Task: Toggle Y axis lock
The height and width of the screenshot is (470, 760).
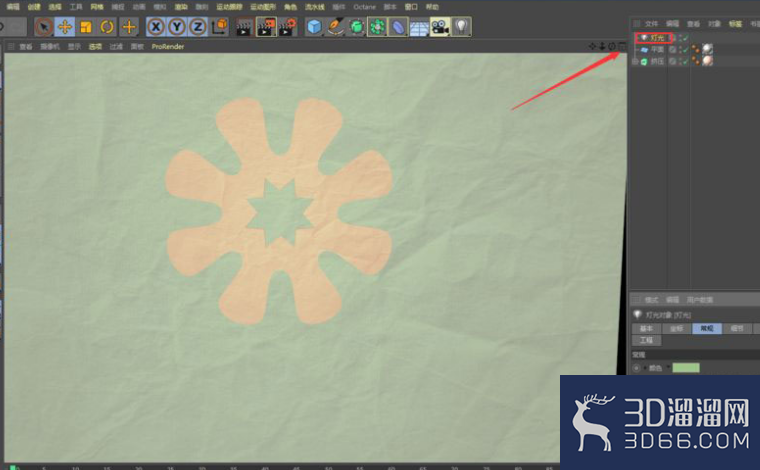Action: click(177, 27)
